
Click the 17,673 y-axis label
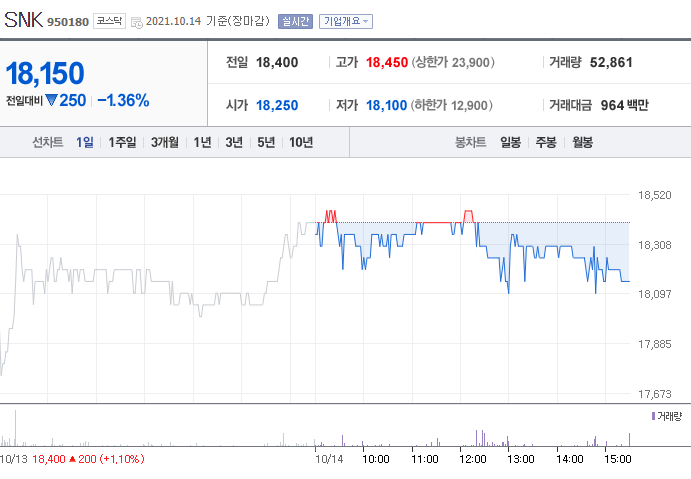tap(654, 394)
